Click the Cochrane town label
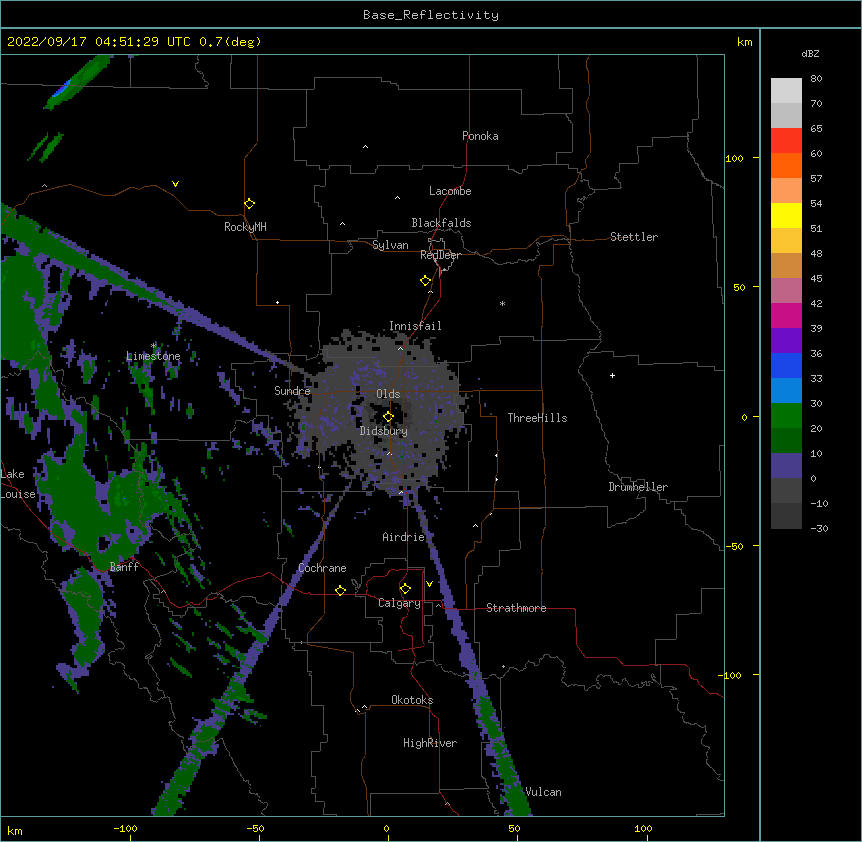This screenshot has width=862, height=842. tap(322, 568)
